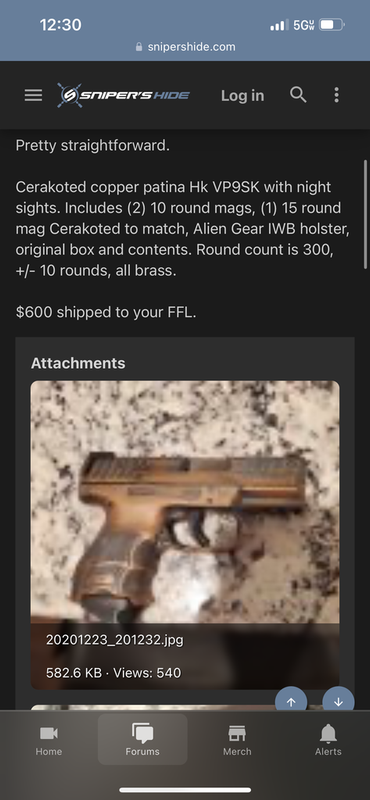This screenshot has width=370, height=800.
Task: Tap the Forums chat bubbles icon
Action: (142, 733)
